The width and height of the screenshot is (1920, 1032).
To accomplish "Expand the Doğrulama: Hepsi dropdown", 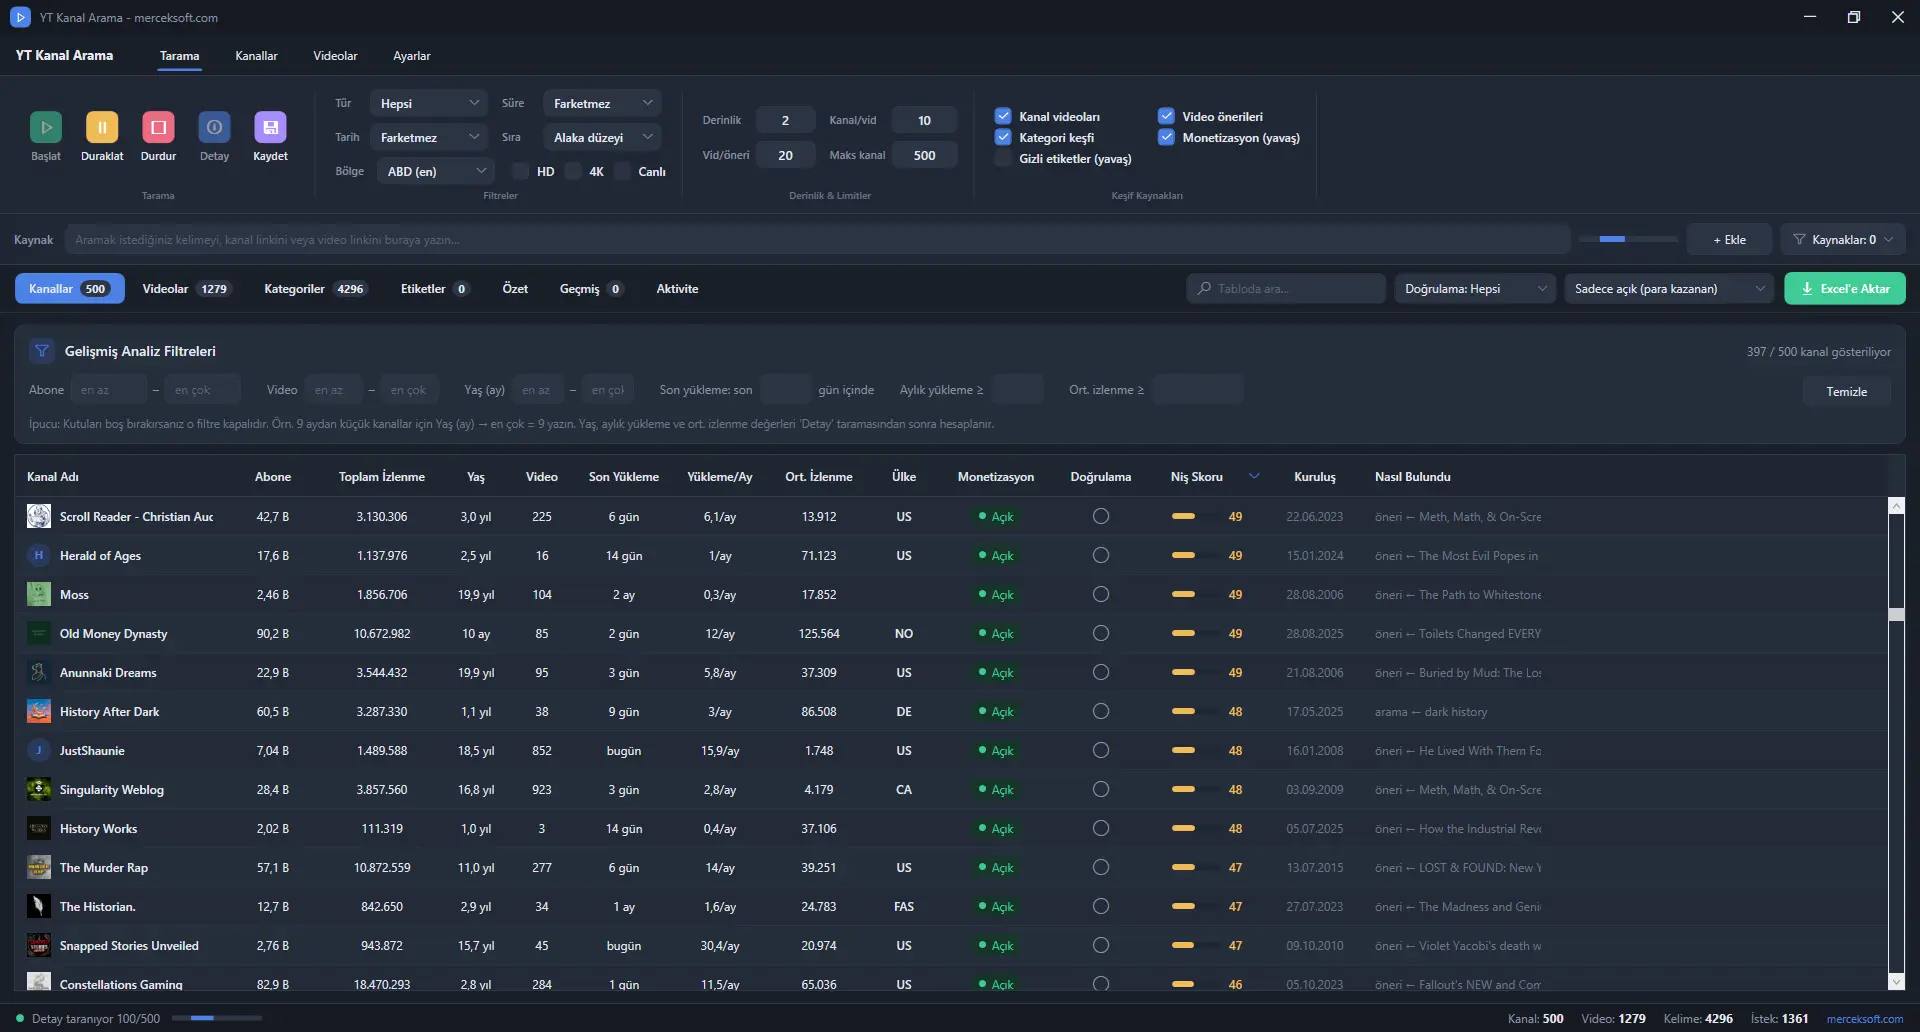I will 1475,289.
